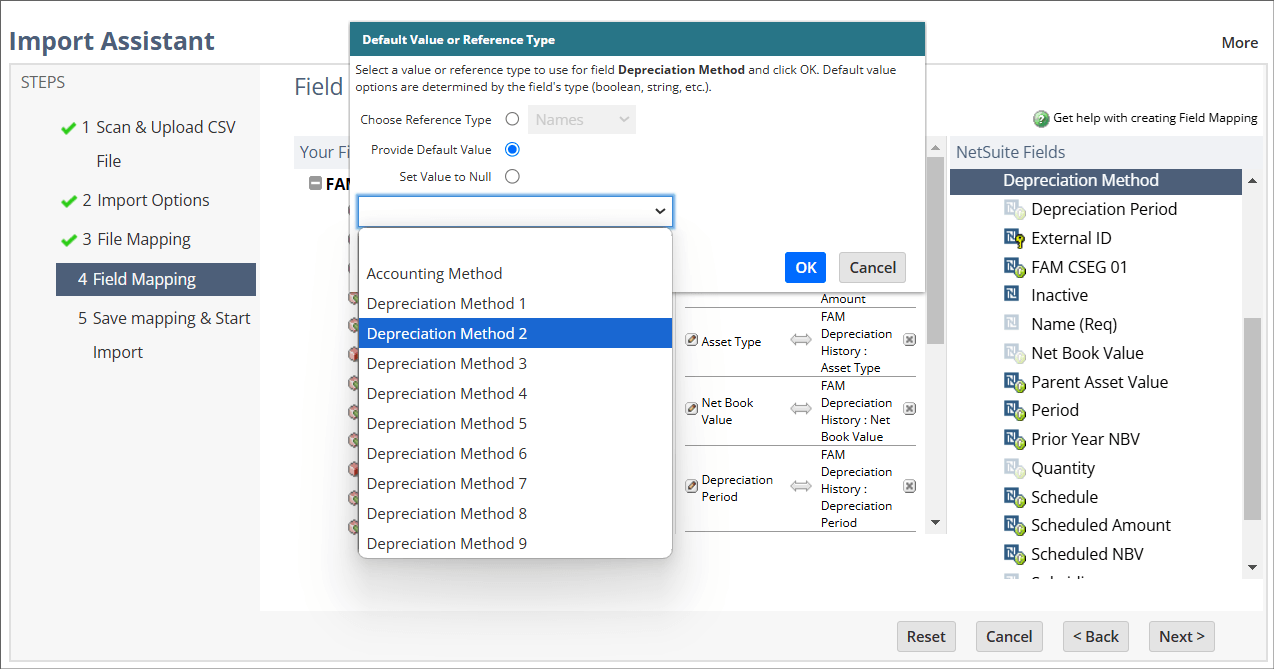Go to step 3 File Mapping
The image size is (1274, 669).
tap(136, 239)
